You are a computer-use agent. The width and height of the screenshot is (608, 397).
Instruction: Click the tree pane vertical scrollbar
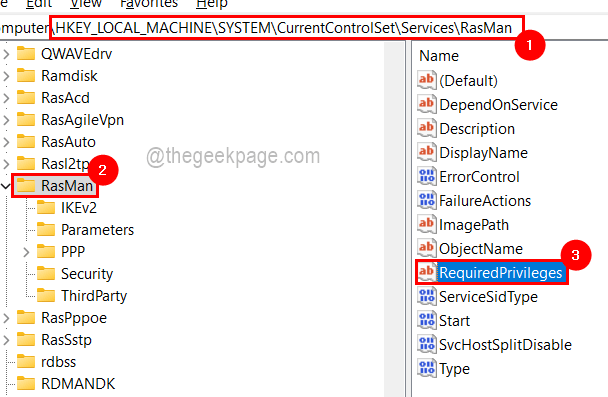point(394,219)
